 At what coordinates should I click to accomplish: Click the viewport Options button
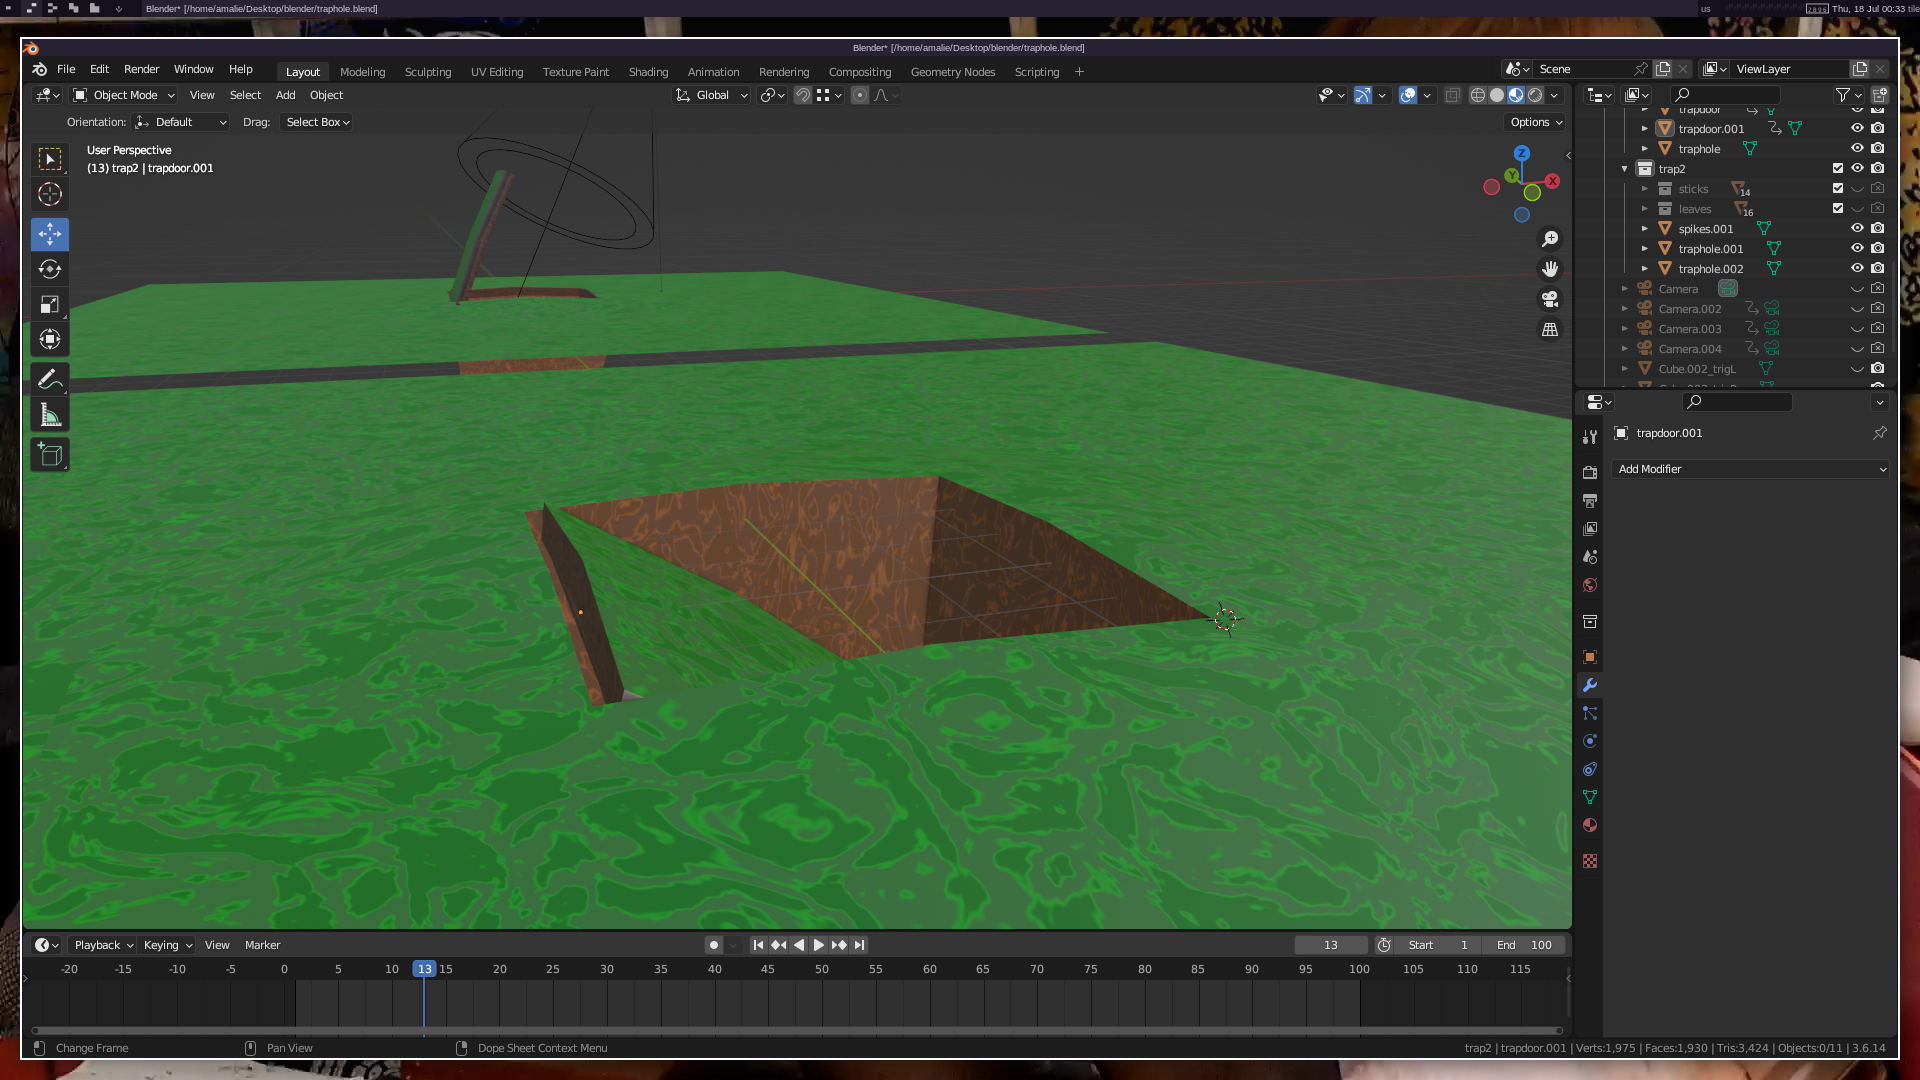point(1535,122)
